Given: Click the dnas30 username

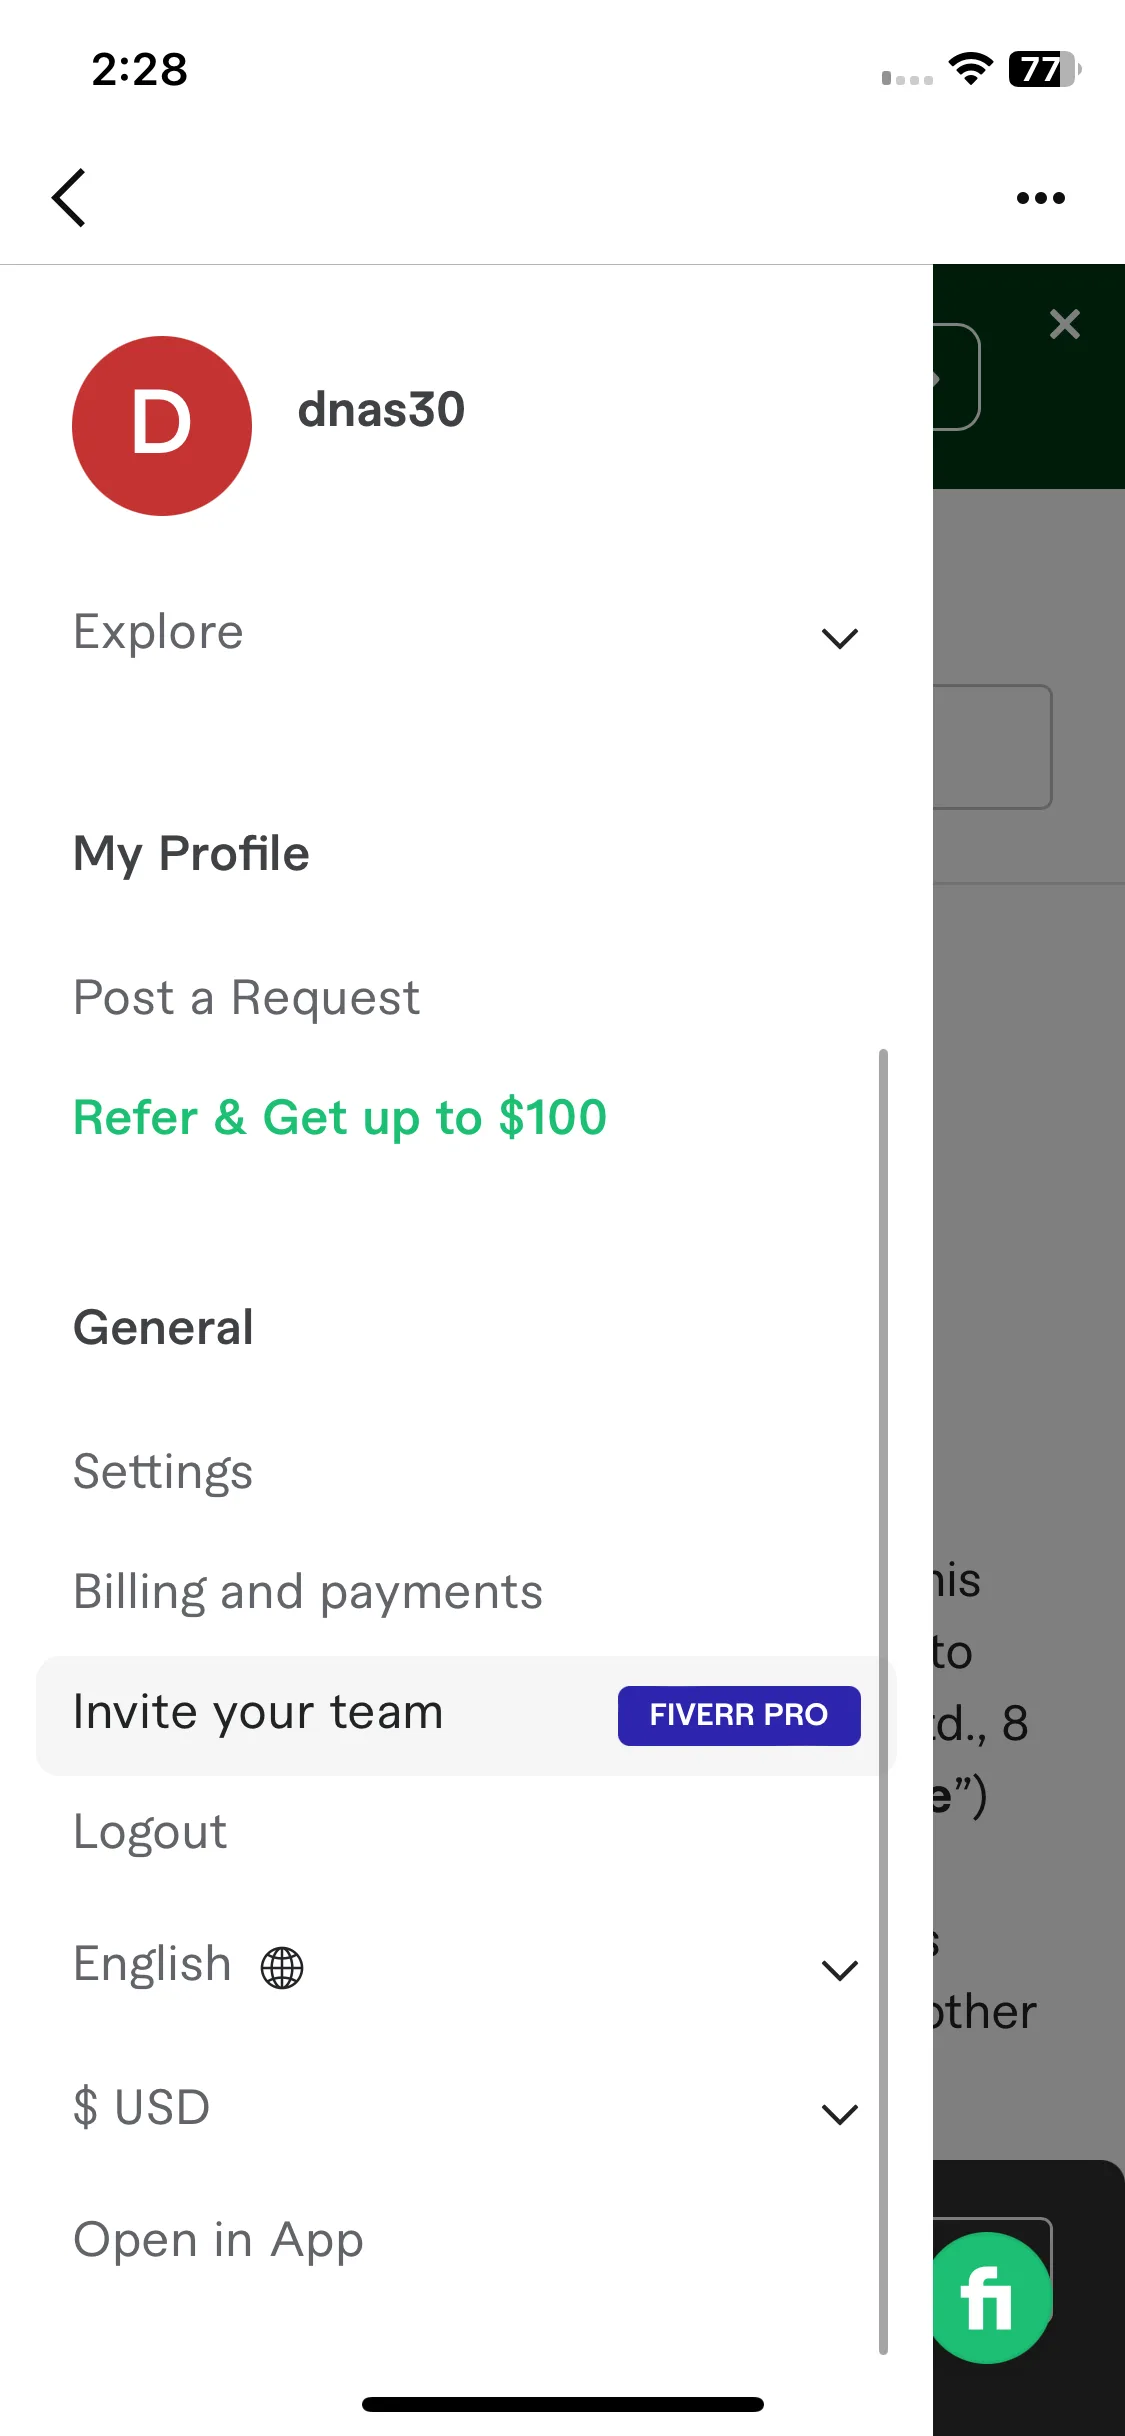Looking at the screenshot, I should click(381, 410).
